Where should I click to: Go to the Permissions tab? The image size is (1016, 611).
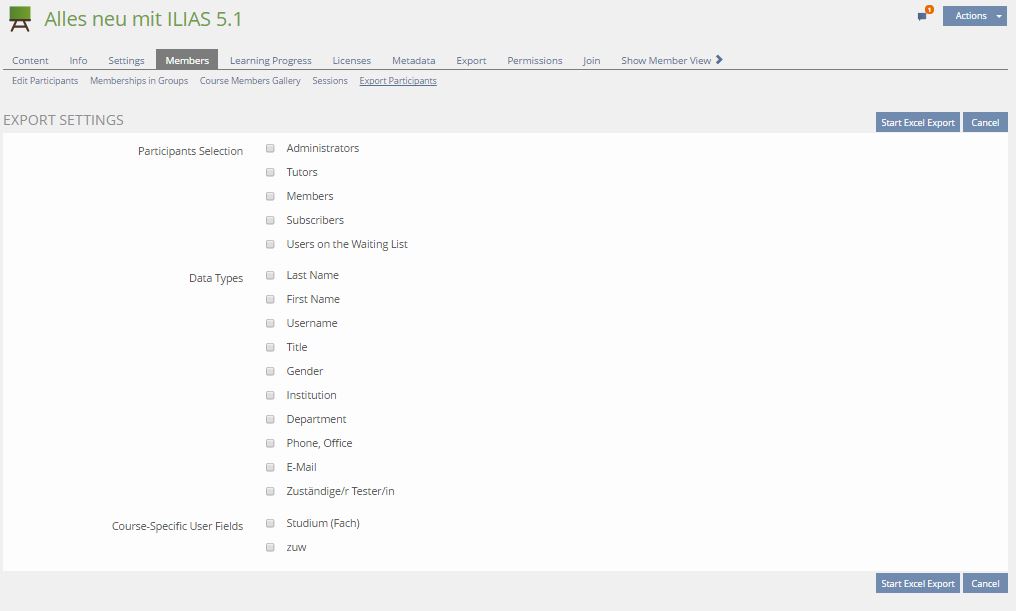click(x=534, y=61)
